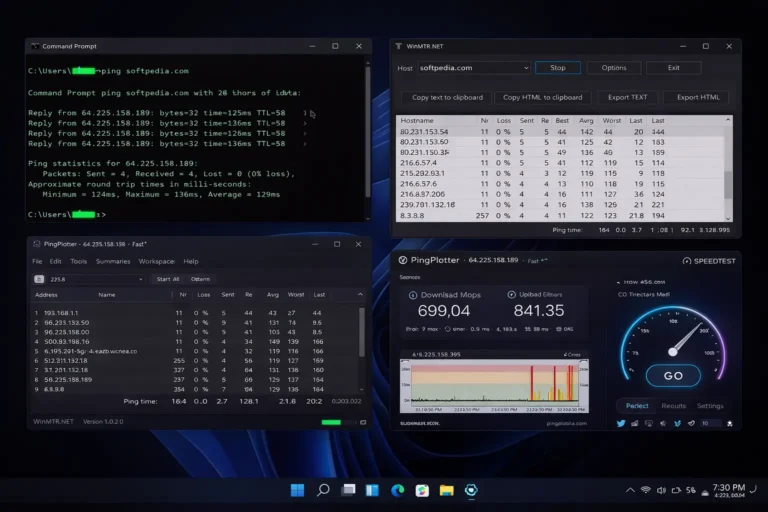Click the Options button in WinMTR
Viewport: 768px width, 512px height.
click(614, 68)
